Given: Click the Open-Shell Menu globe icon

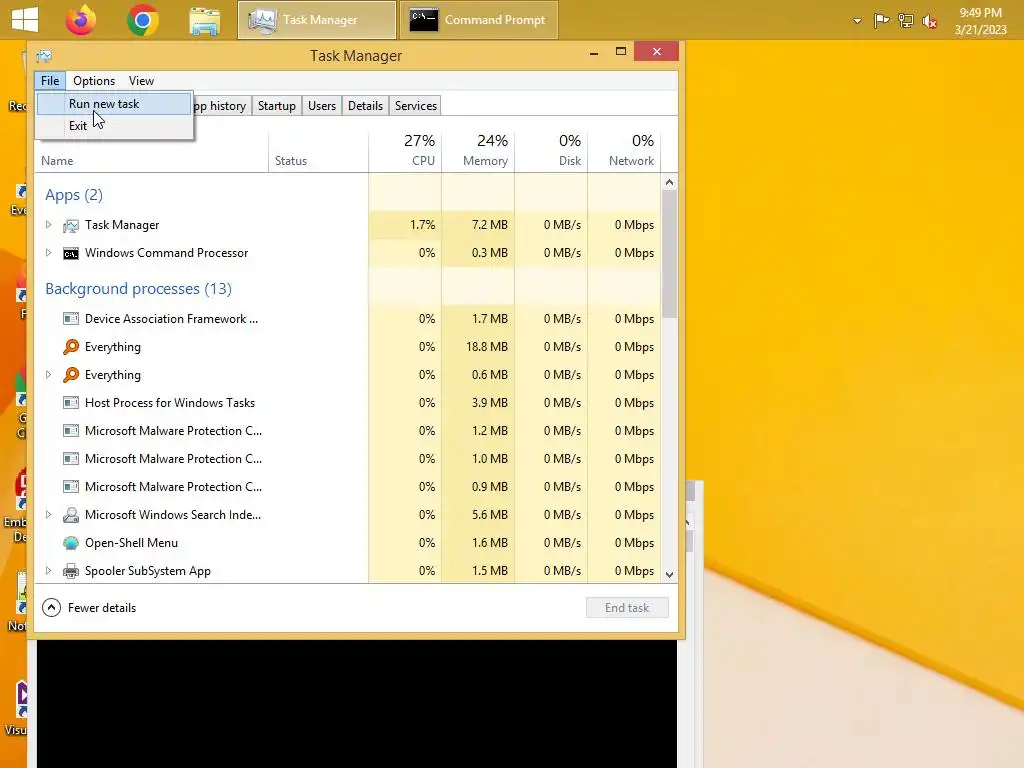Looking at the screenshot, I should [x=71, y=543].
